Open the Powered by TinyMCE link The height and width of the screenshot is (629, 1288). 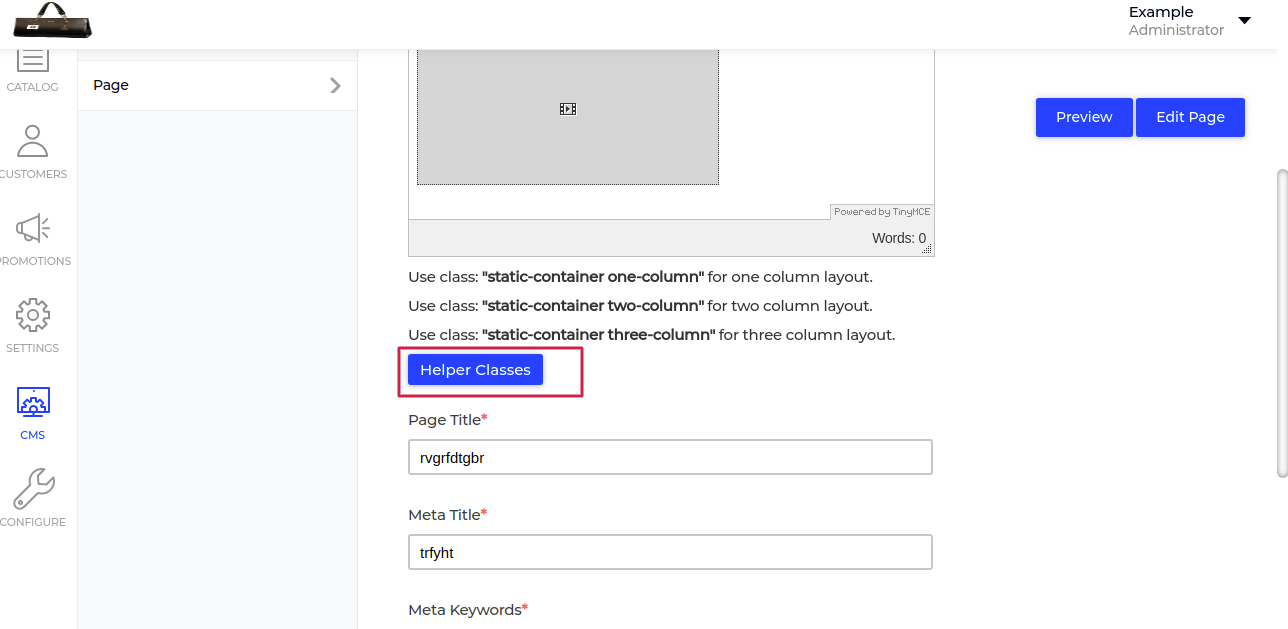882,212
